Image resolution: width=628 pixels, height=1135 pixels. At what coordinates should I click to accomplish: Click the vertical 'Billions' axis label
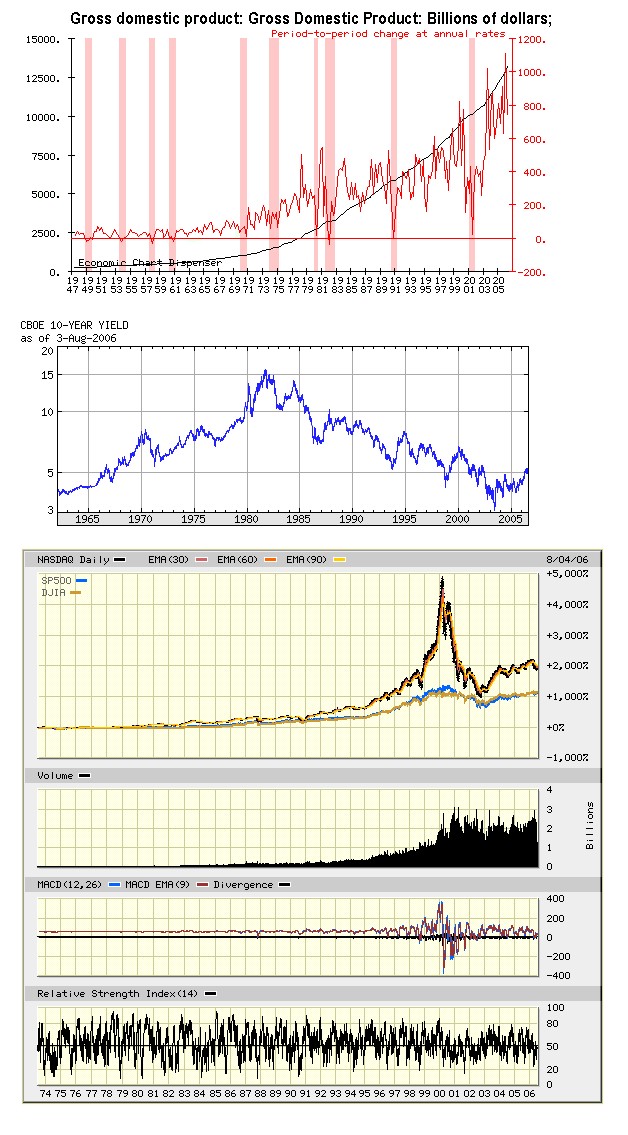tap(589, 826)
